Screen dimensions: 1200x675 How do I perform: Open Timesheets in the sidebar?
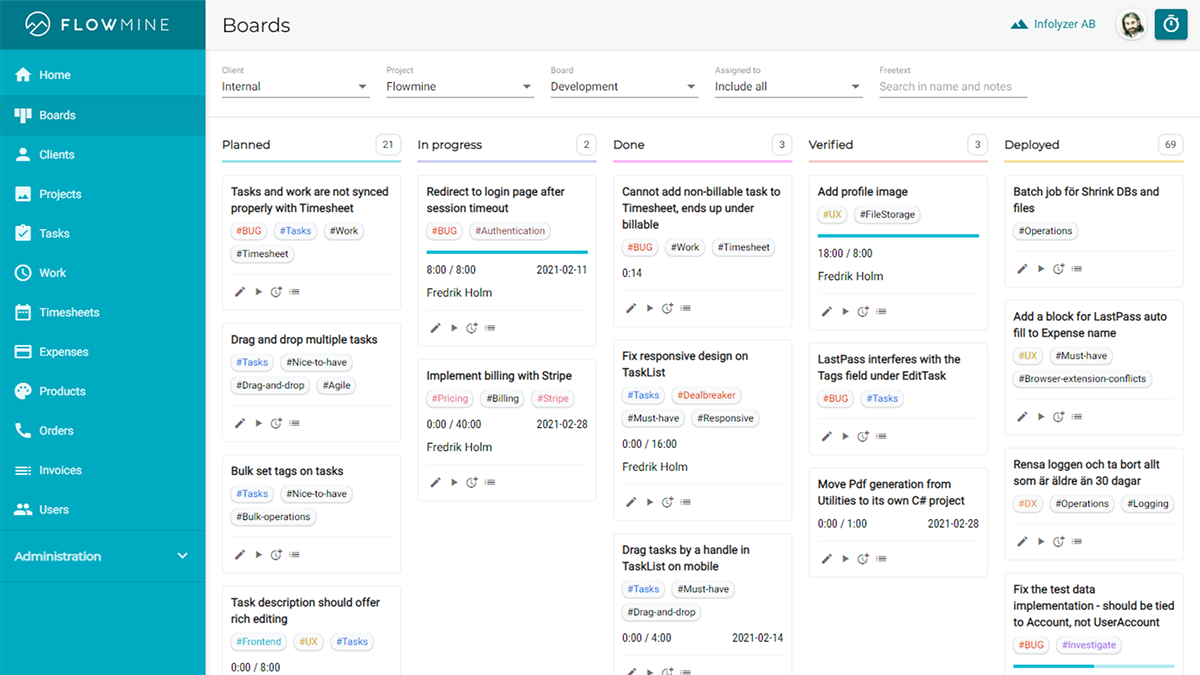click(102, 312)
